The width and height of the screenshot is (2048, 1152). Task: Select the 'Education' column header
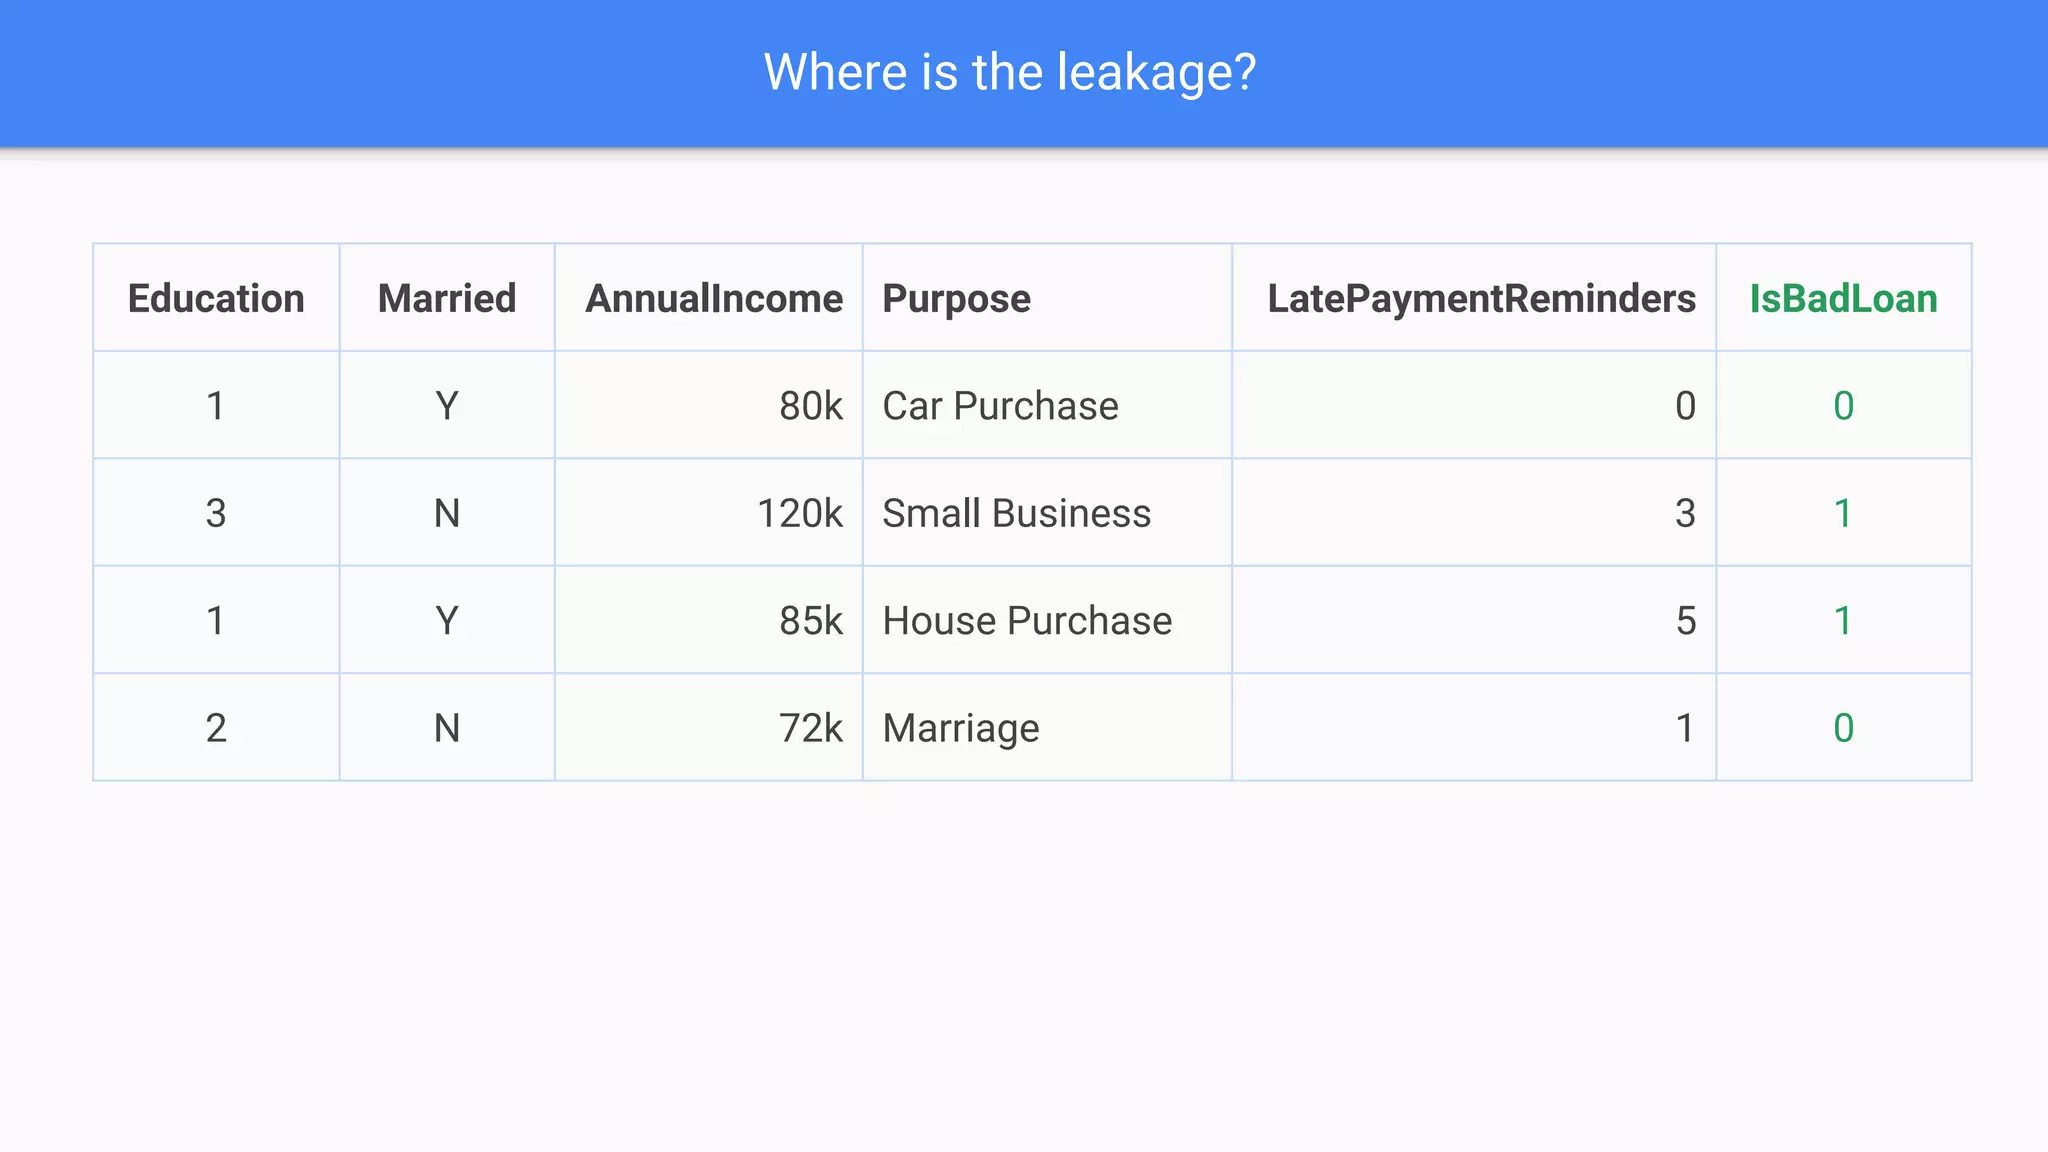point(216,298)
